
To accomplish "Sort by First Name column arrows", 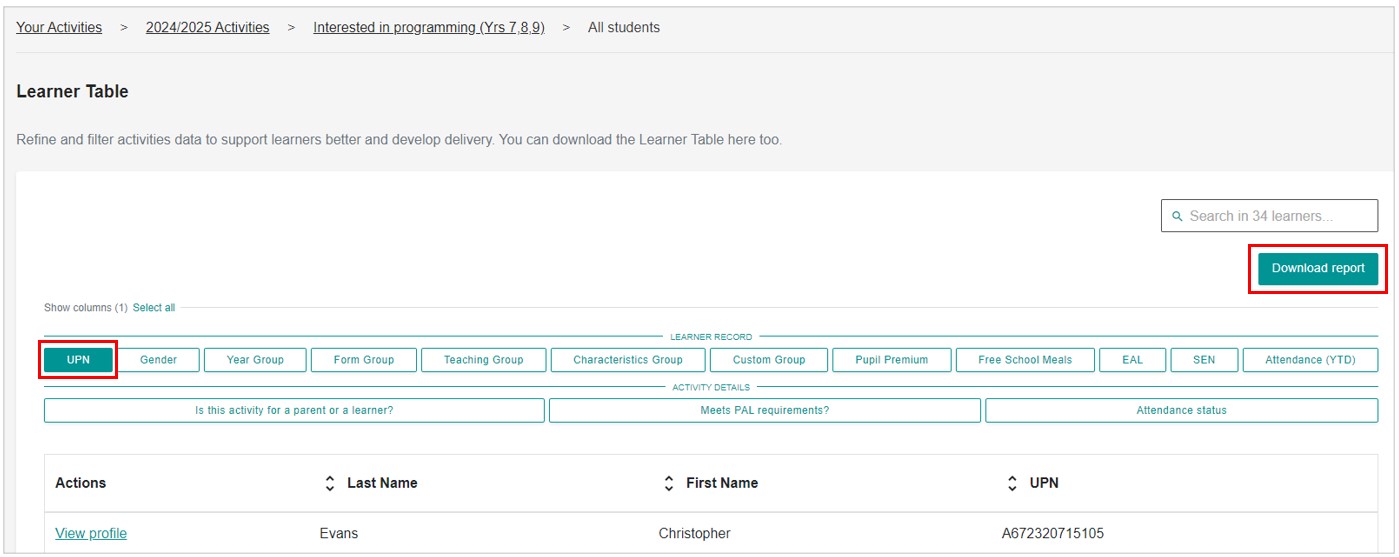I will point(669,483).
